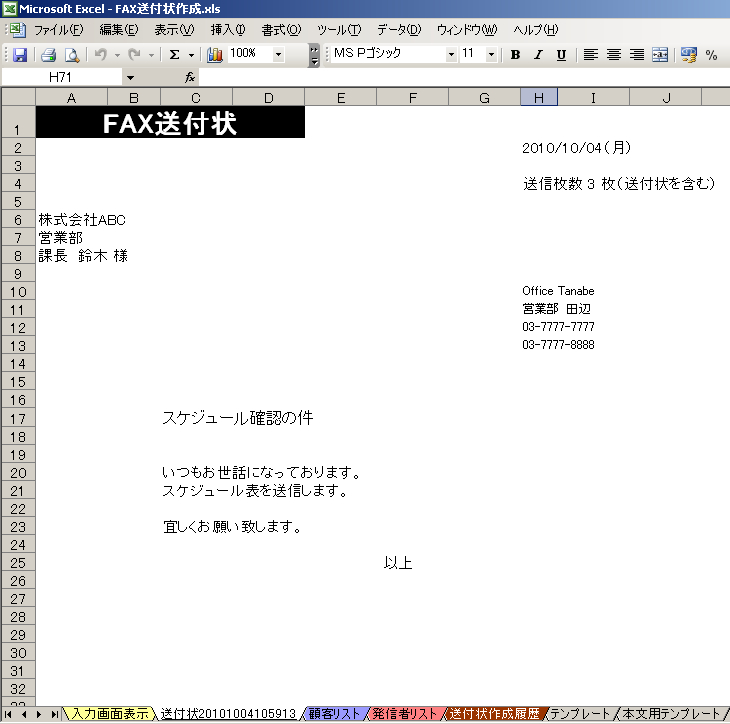Center align text
Image resolution: width=730 pixels, height=724 pixels.
point(614,54)
